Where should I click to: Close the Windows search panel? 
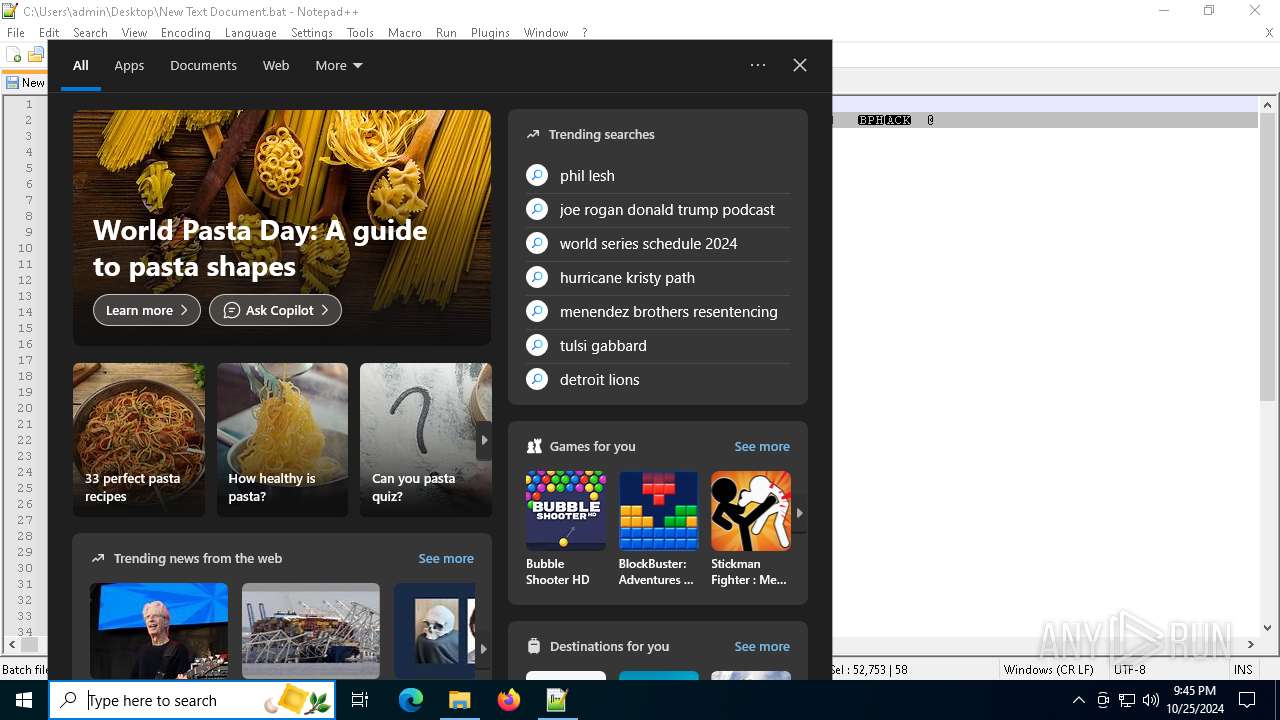800,65
